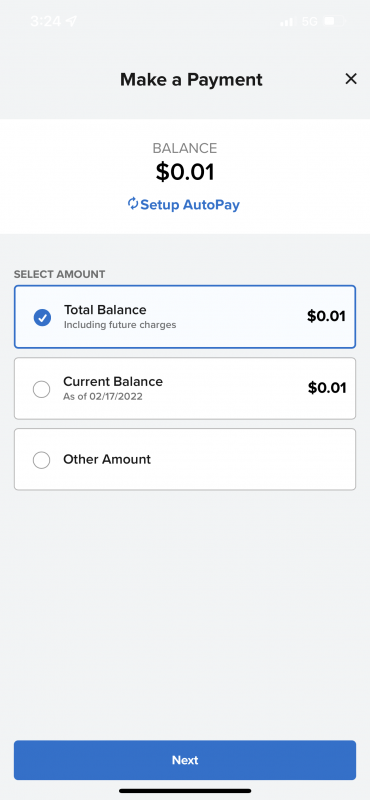Tap the Other Amount option card
Viewport: 370px width, 800px height.
tap(185, 459)
